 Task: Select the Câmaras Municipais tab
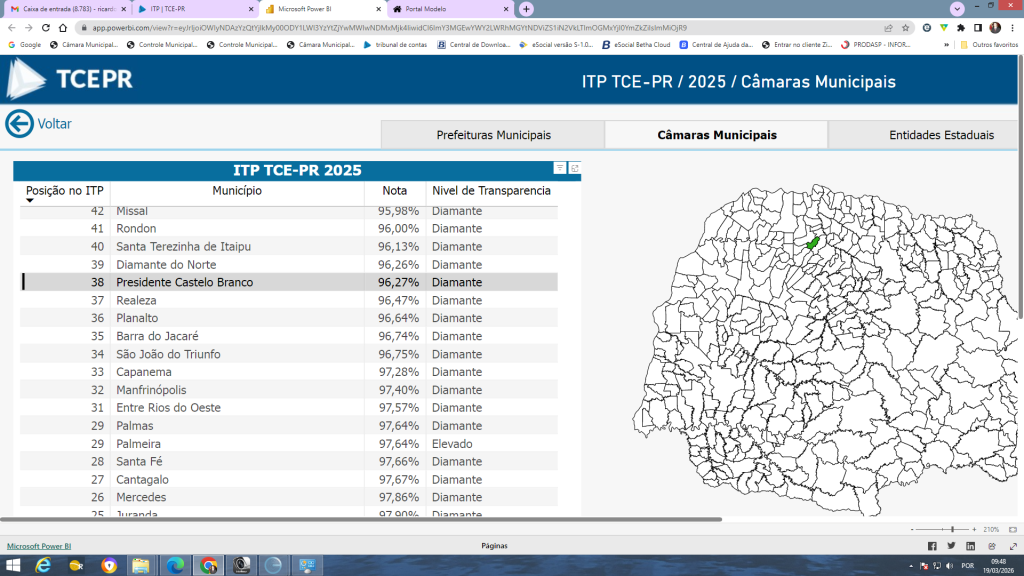tap(716, 135)
